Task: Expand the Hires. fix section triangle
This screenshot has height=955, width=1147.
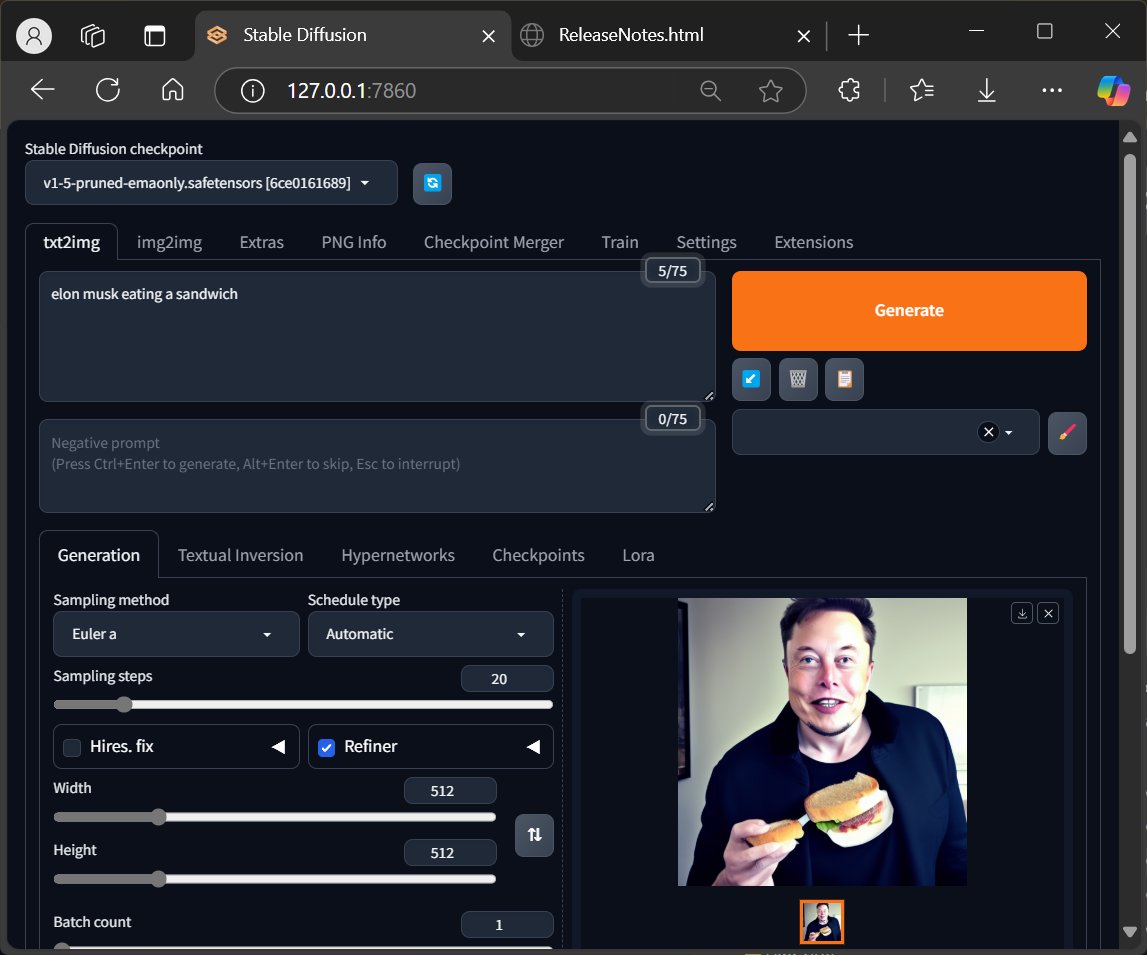Action: [x=279, y=747]
